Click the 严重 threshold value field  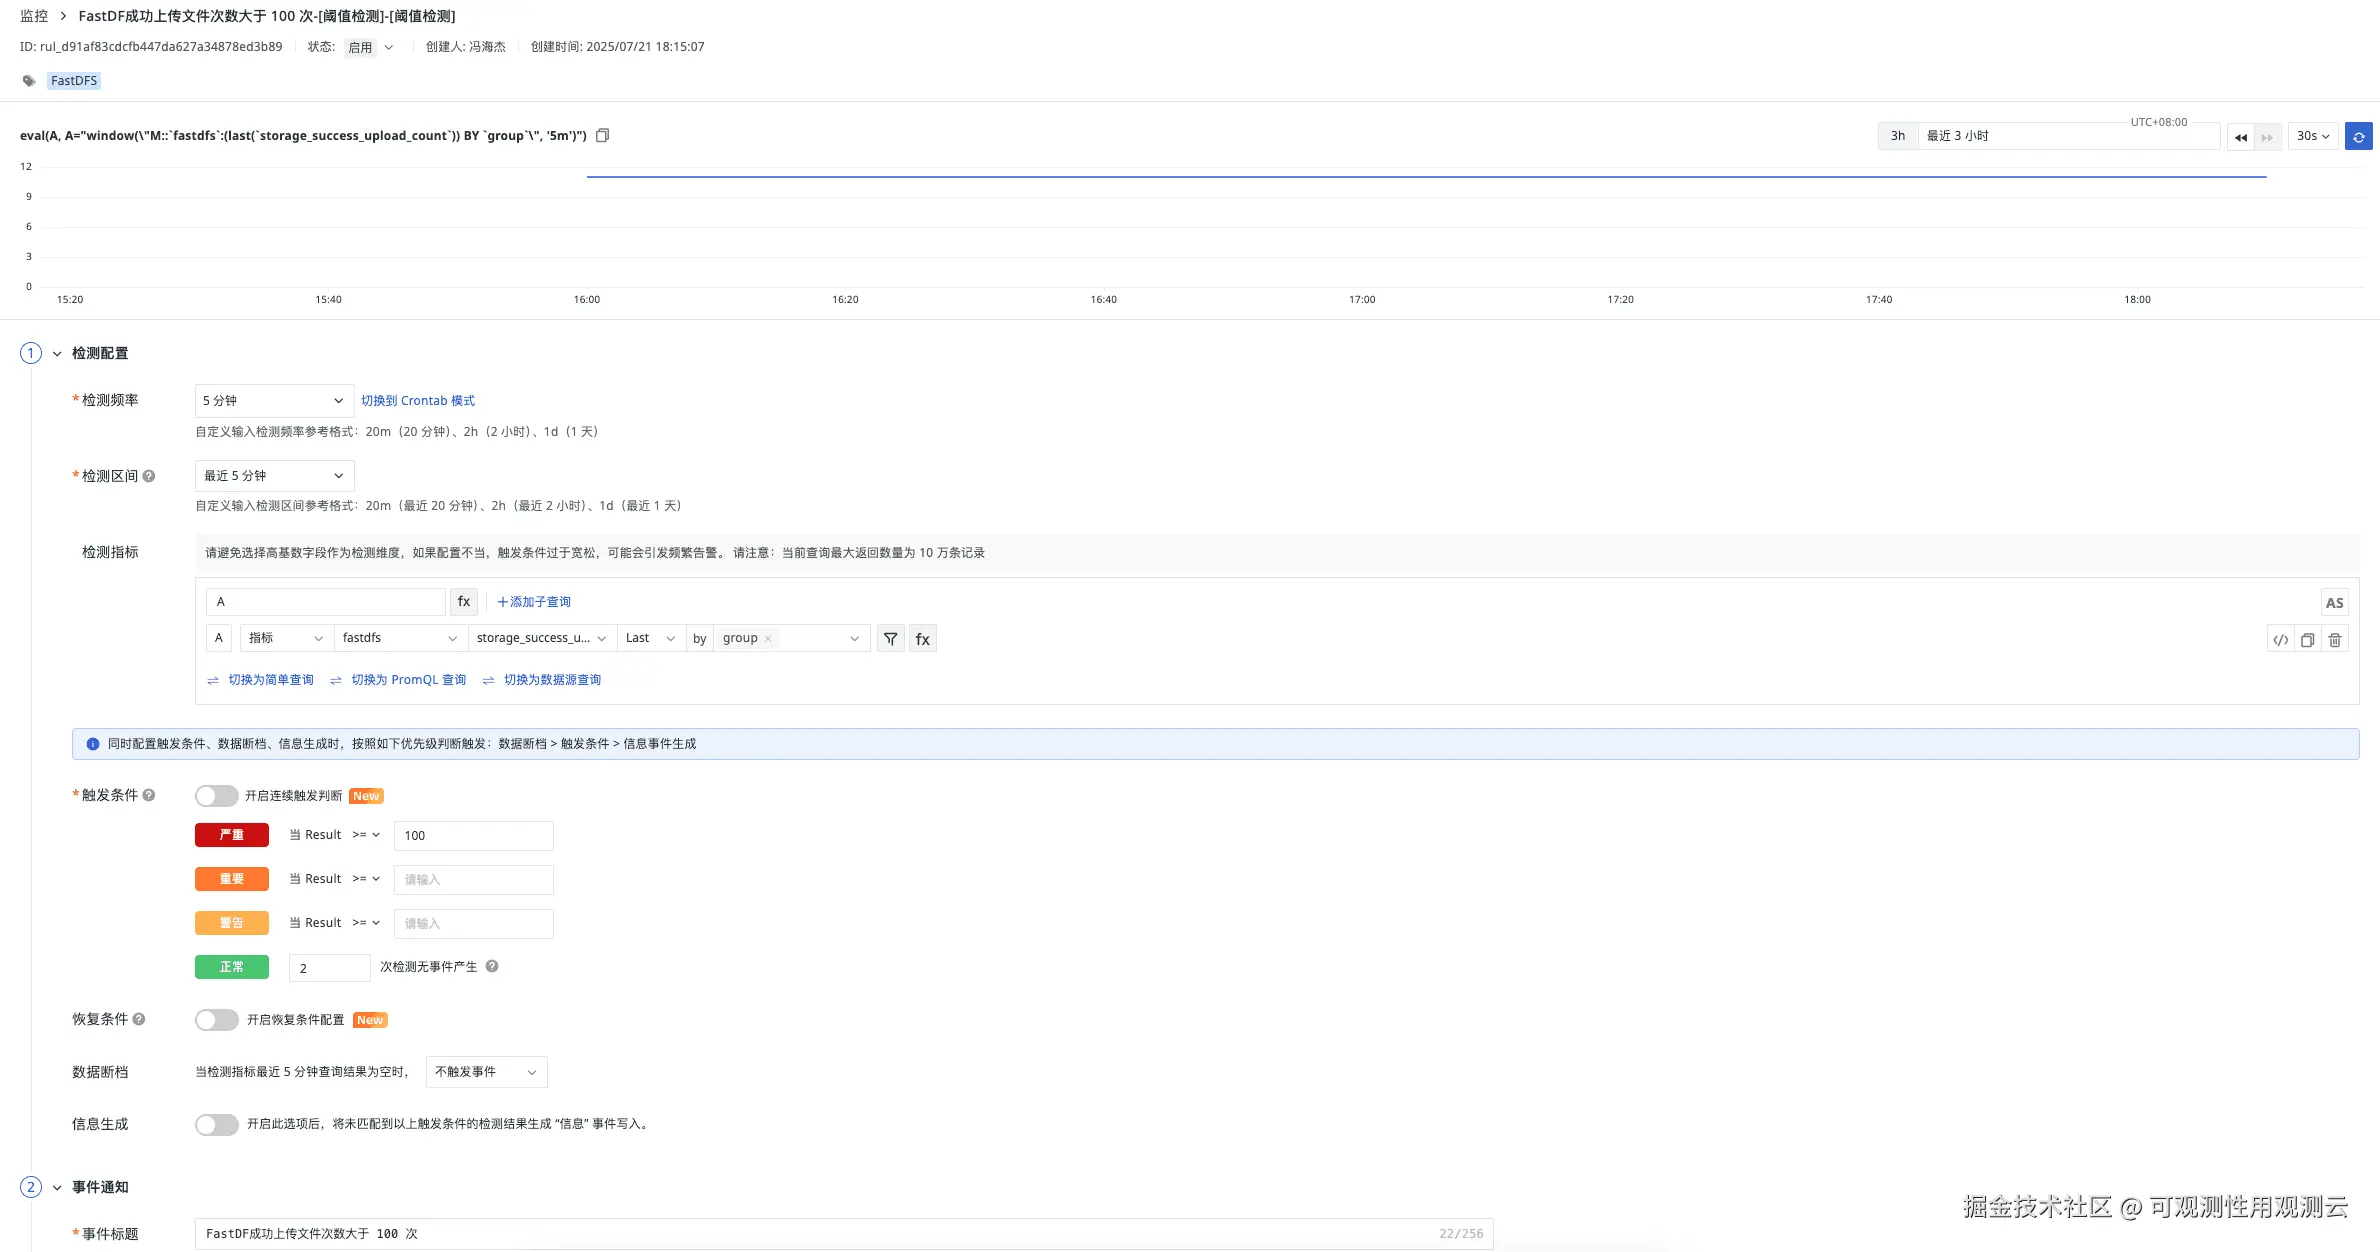[473, 836]
